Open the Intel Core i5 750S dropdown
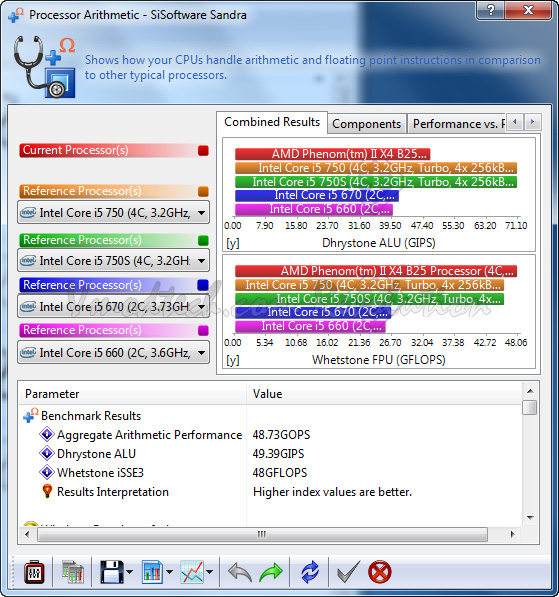Image resolution: width=559 pixels, height=597 pixels. click(x=113, y=260)
